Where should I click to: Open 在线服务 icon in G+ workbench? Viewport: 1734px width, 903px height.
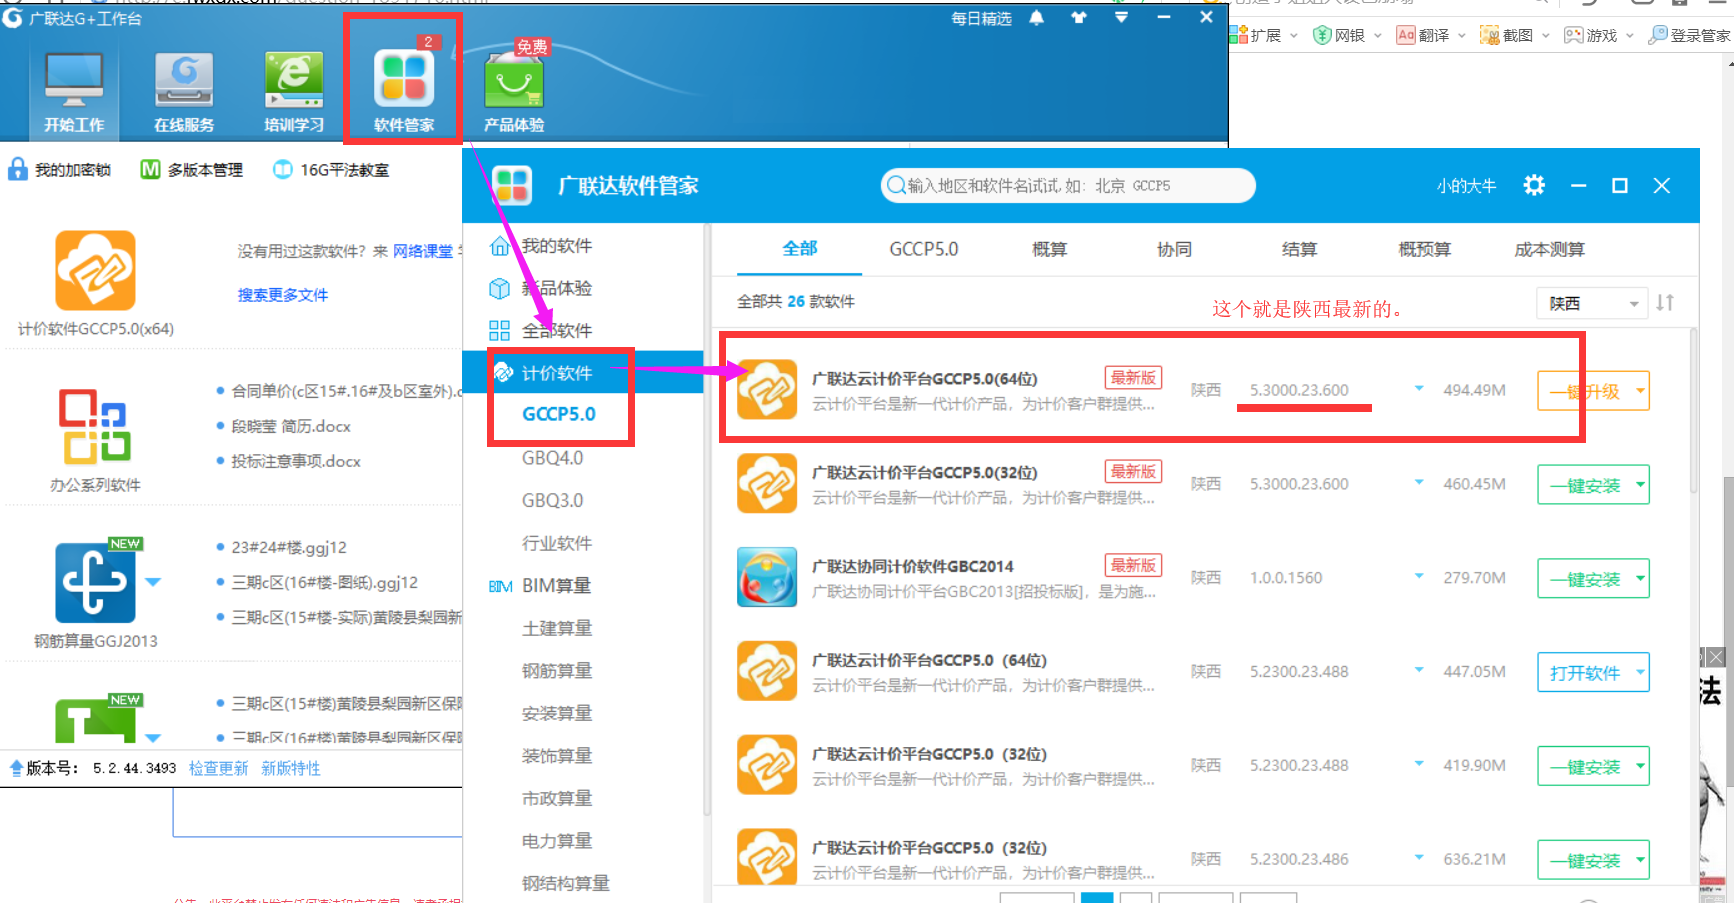[x=184, y=92]
